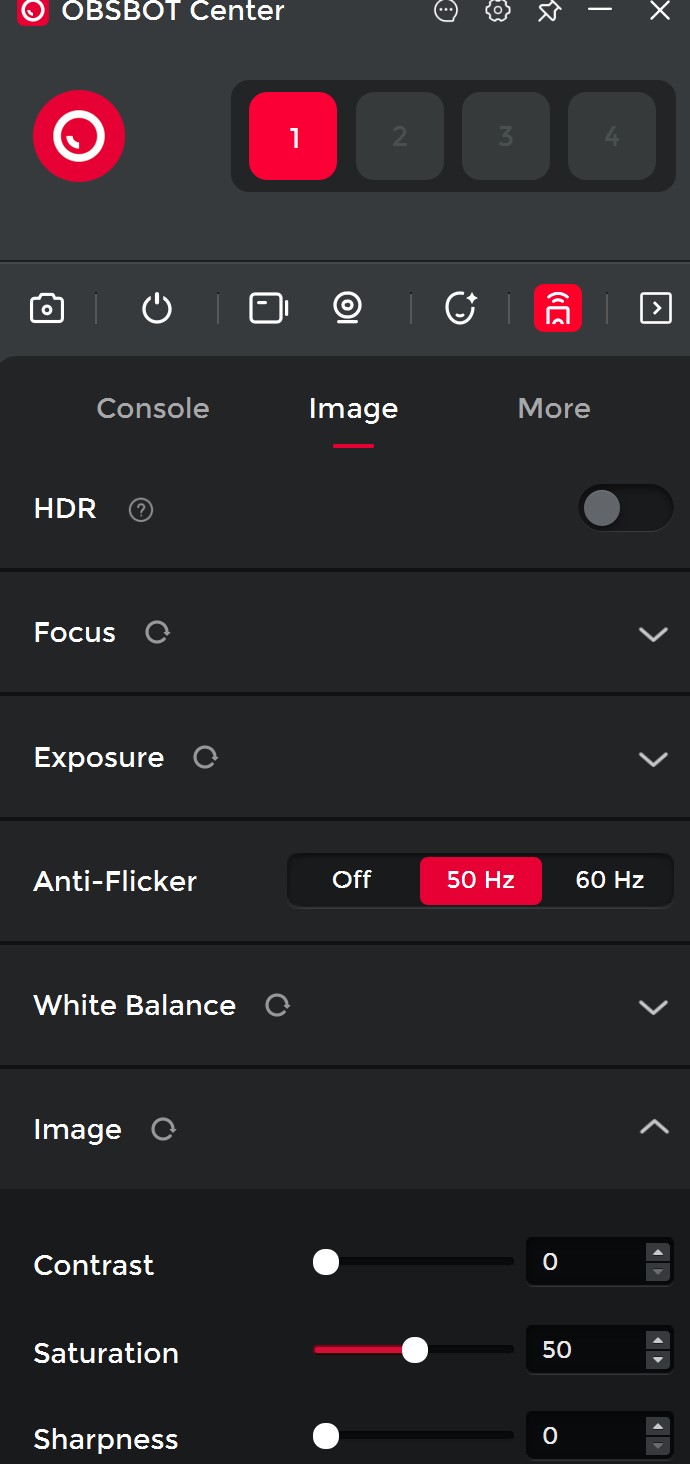Collapse the Image section
This screenshot has height=1464, width=690.
click(653, 1128)
